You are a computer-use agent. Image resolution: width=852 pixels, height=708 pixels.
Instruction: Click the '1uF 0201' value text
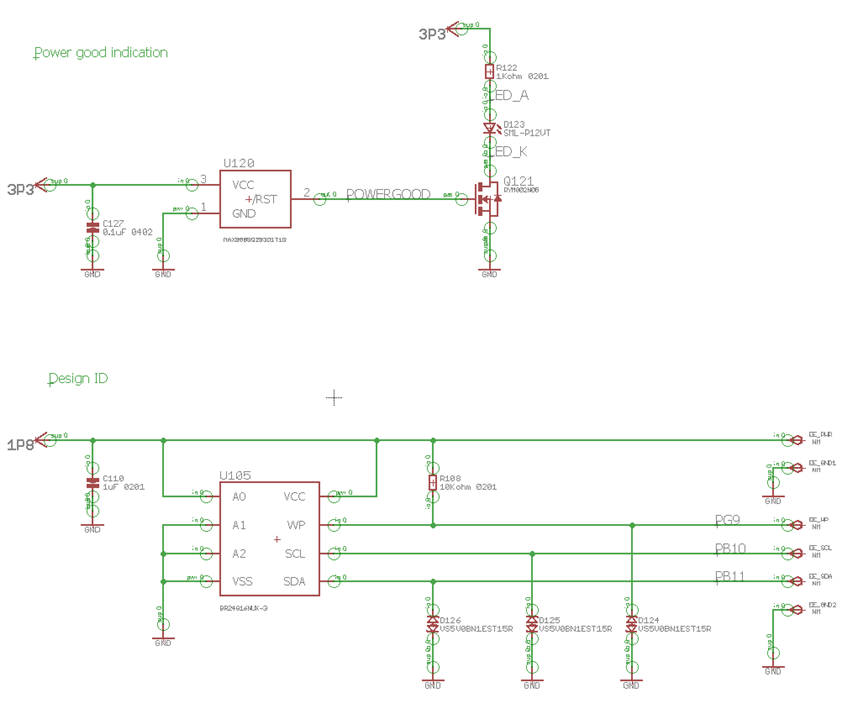tap(124, 487)
